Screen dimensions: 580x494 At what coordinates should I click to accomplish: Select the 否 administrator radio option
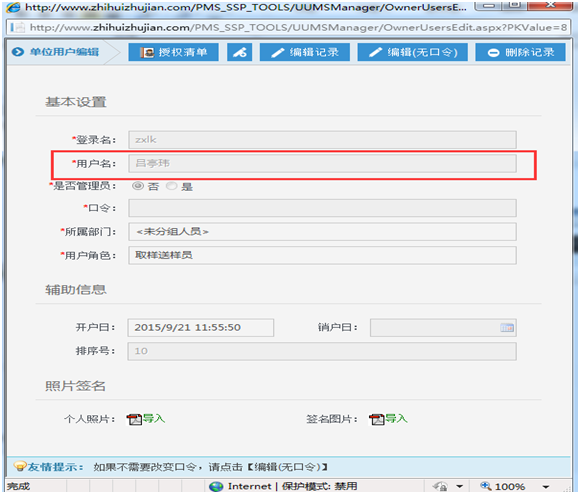[138, 186]
